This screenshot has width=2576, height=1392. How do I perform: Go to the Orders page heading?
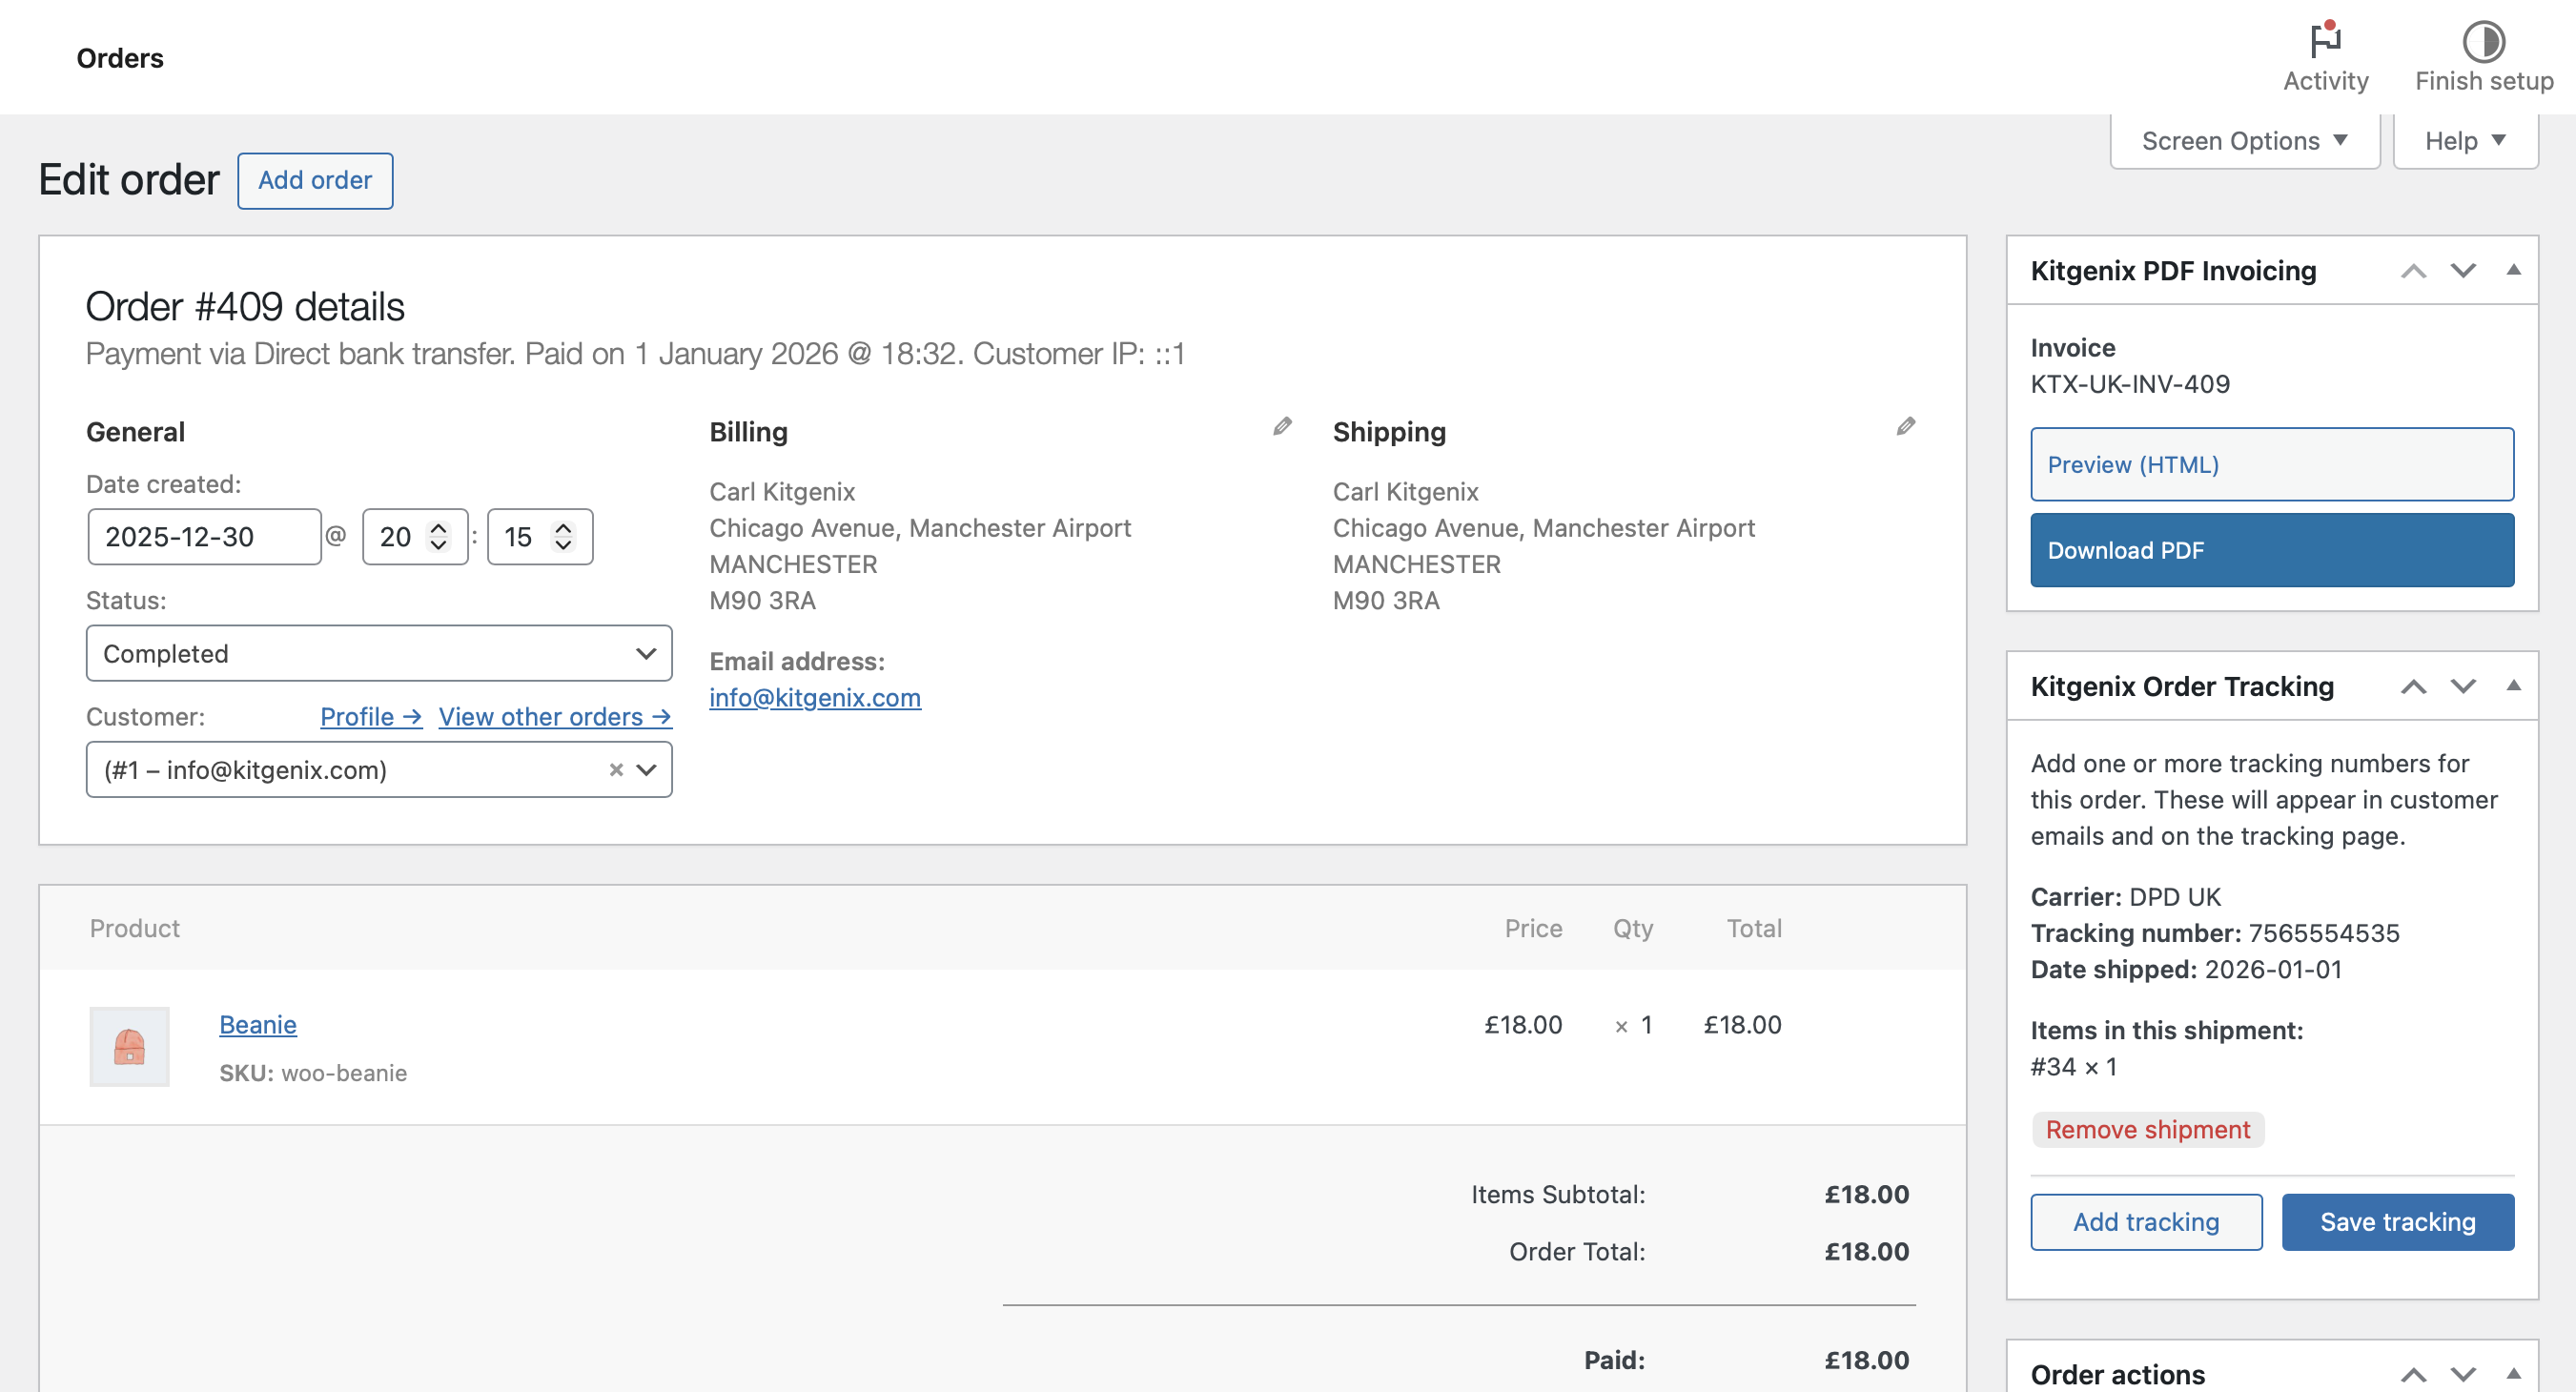(x=119, y=57)
